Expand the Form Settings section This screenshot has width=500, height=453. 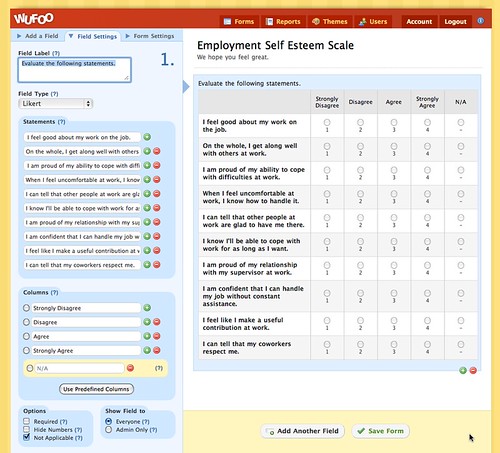pyautogui.click(x=150, y=36)
